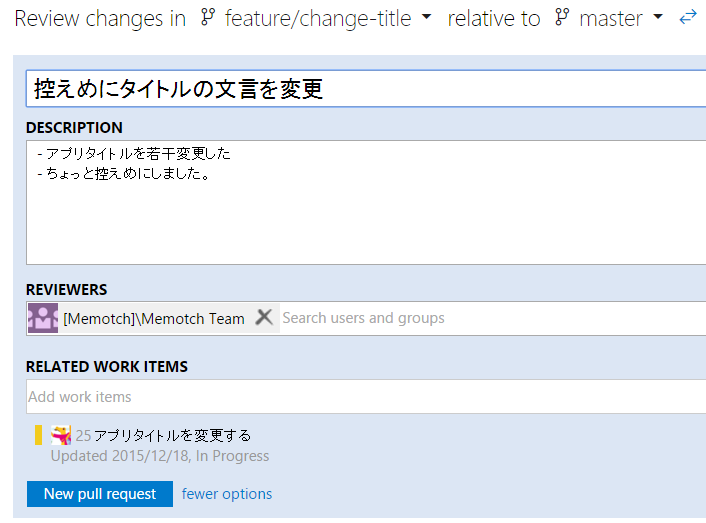This screenshot has width=706, height=523.
Task: Open work item 25 アプリタイトルを変更する
Action: pos(172,435)
